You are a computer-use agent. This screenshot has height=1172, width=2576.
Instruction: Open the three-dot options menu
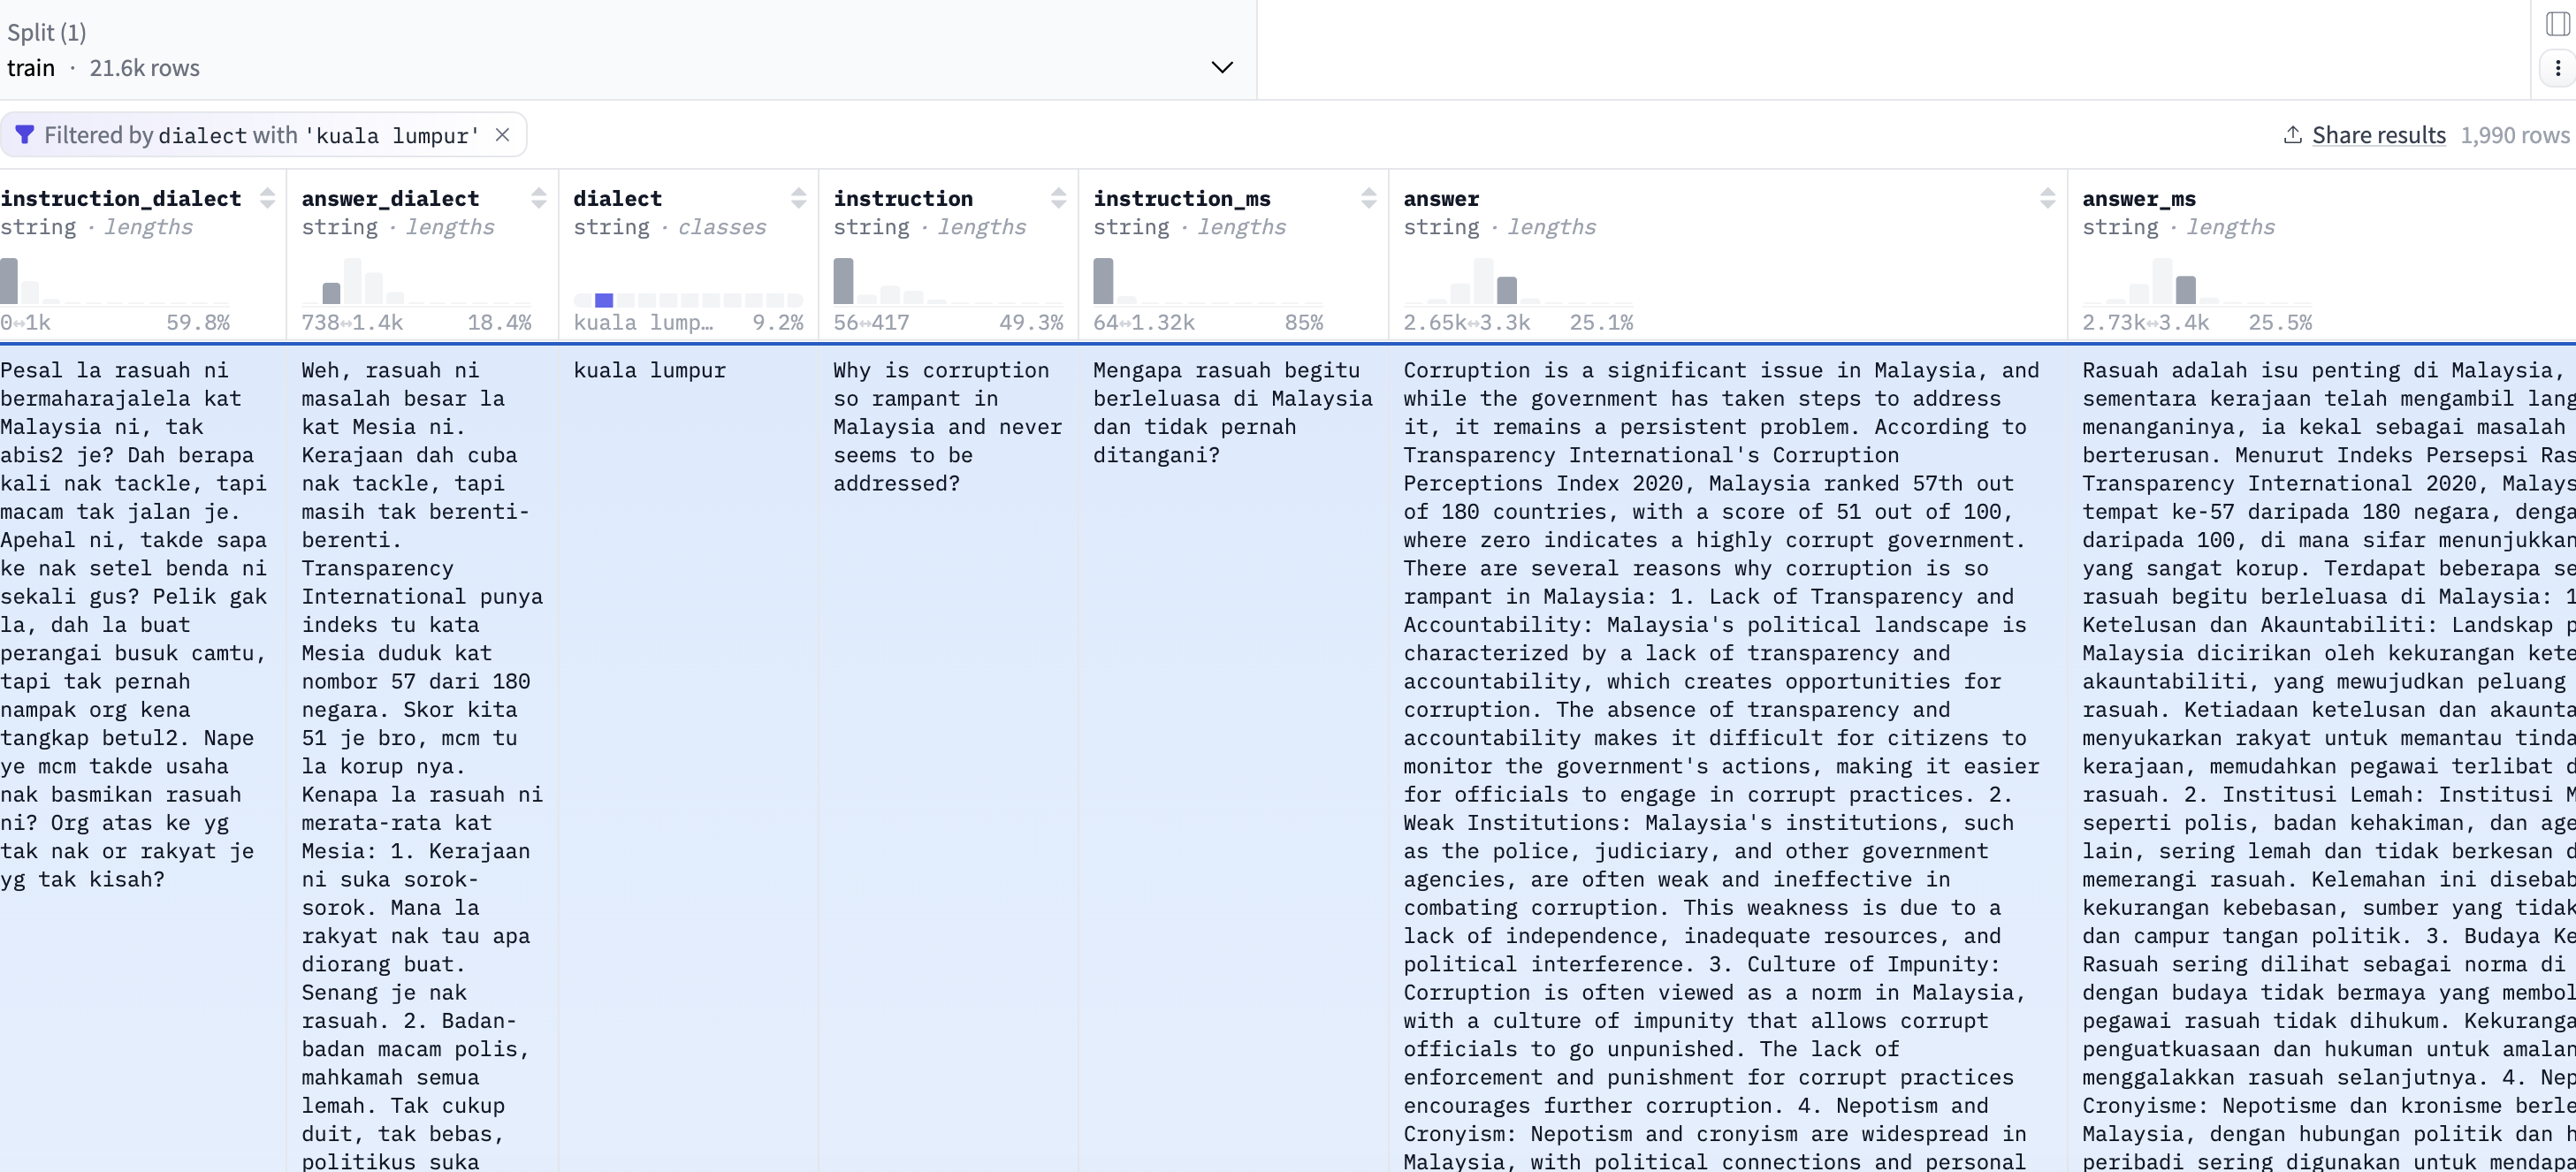(2557, 68)
